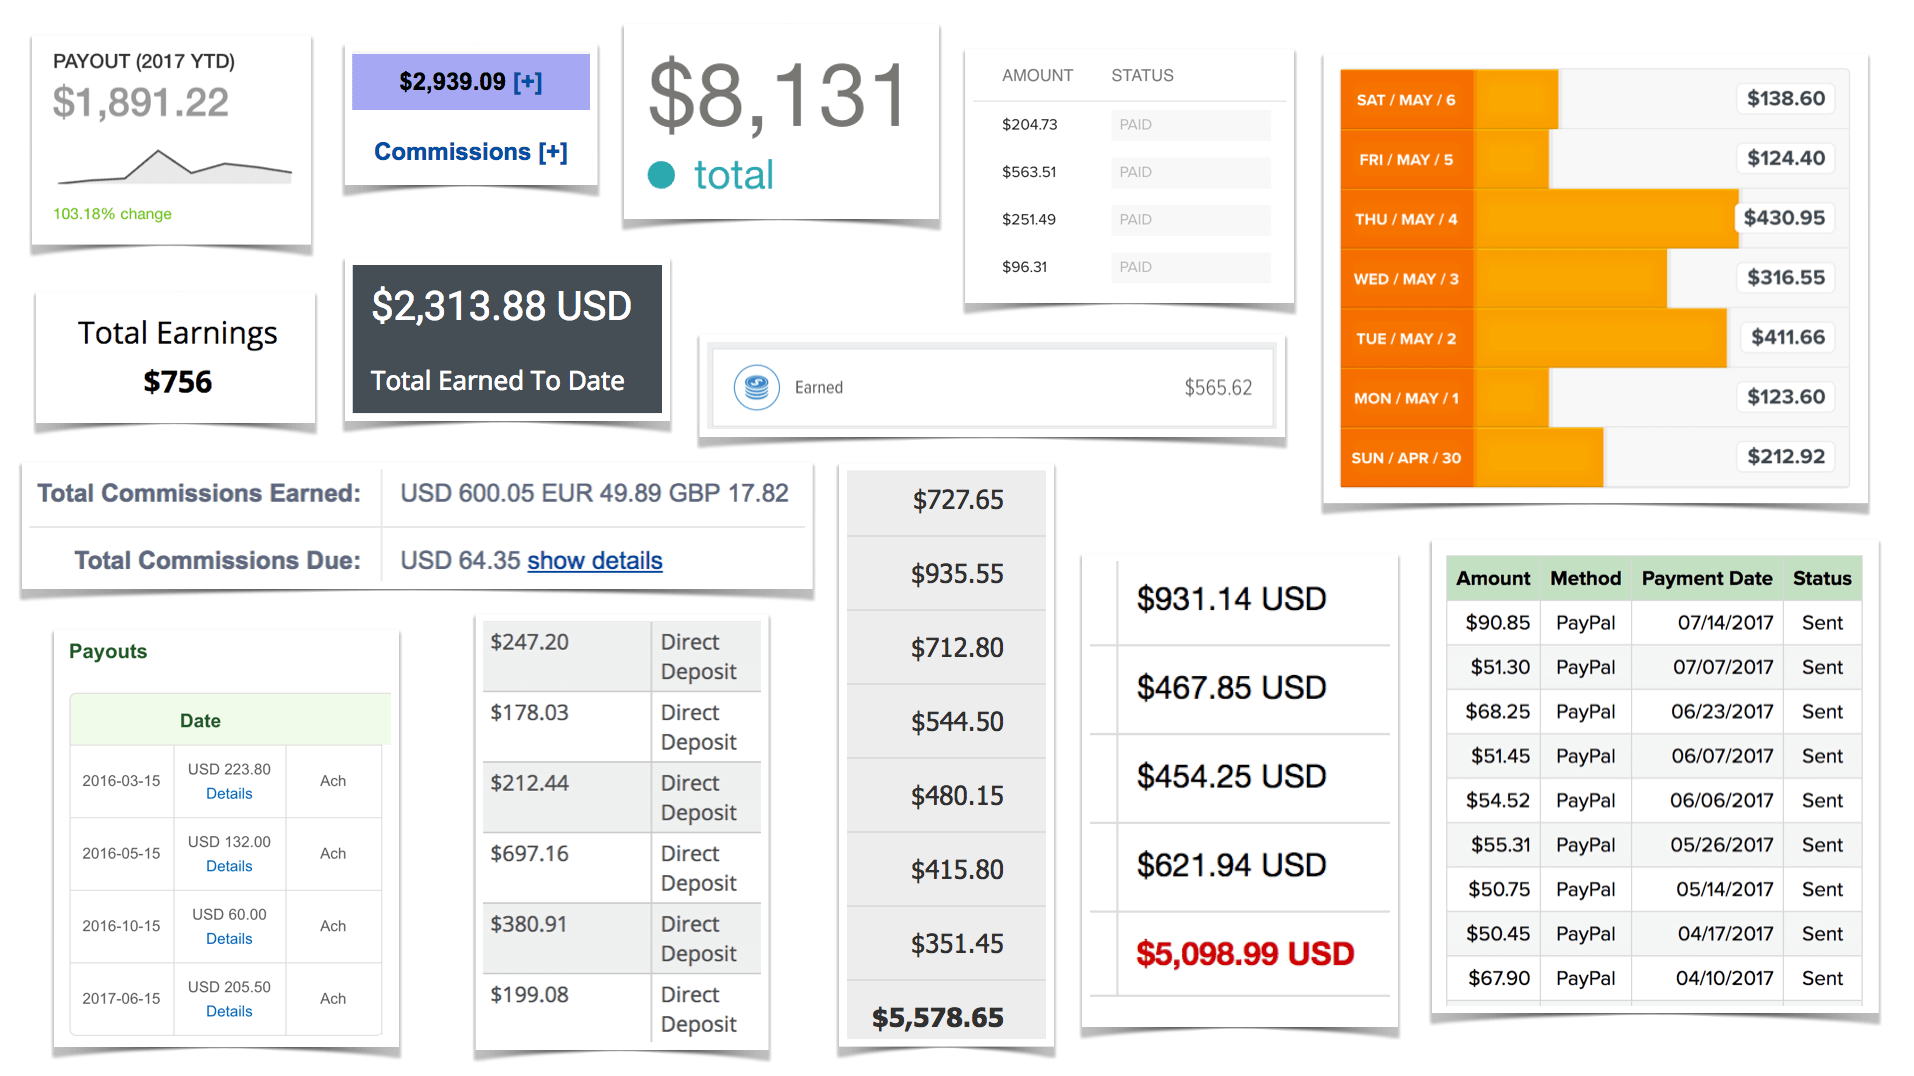Click the Payment Date column header
The width and height of the screenshot is (1914, 1076).
[x=1706, y=579]
